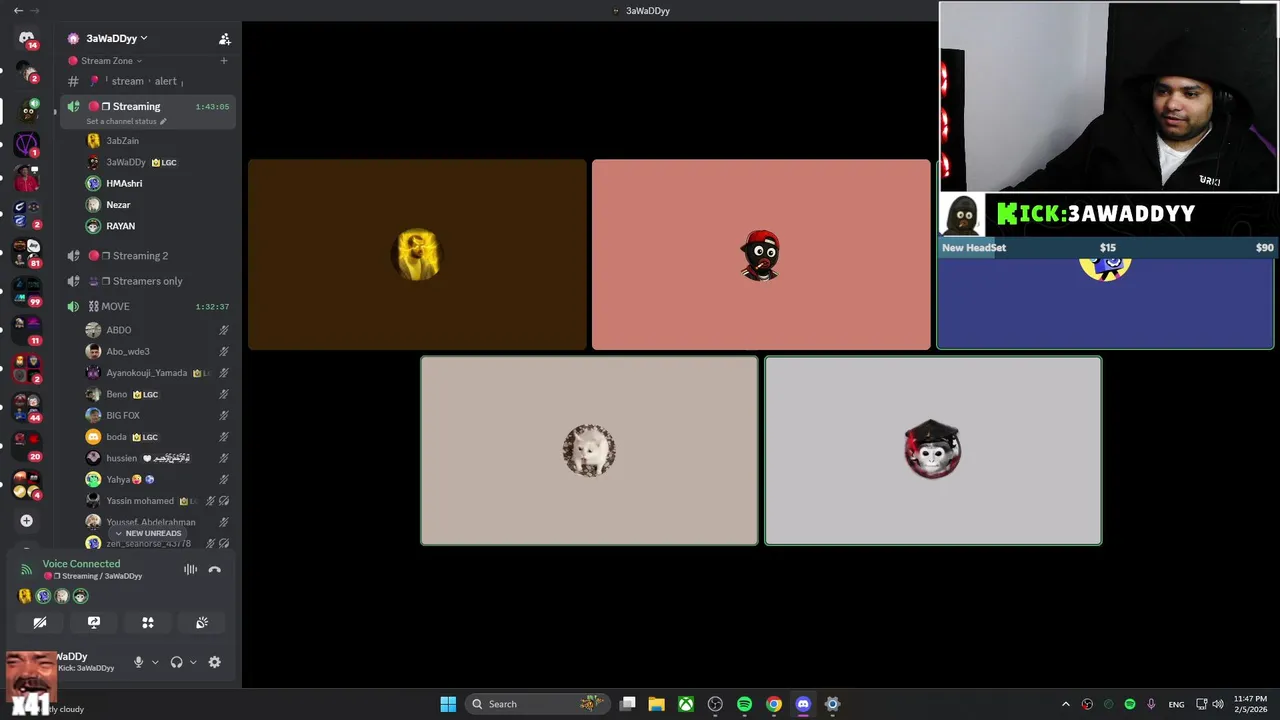Toggle camera in voice panel
Viewport: 1280px width, 720px height.
(x=40, y=622)
